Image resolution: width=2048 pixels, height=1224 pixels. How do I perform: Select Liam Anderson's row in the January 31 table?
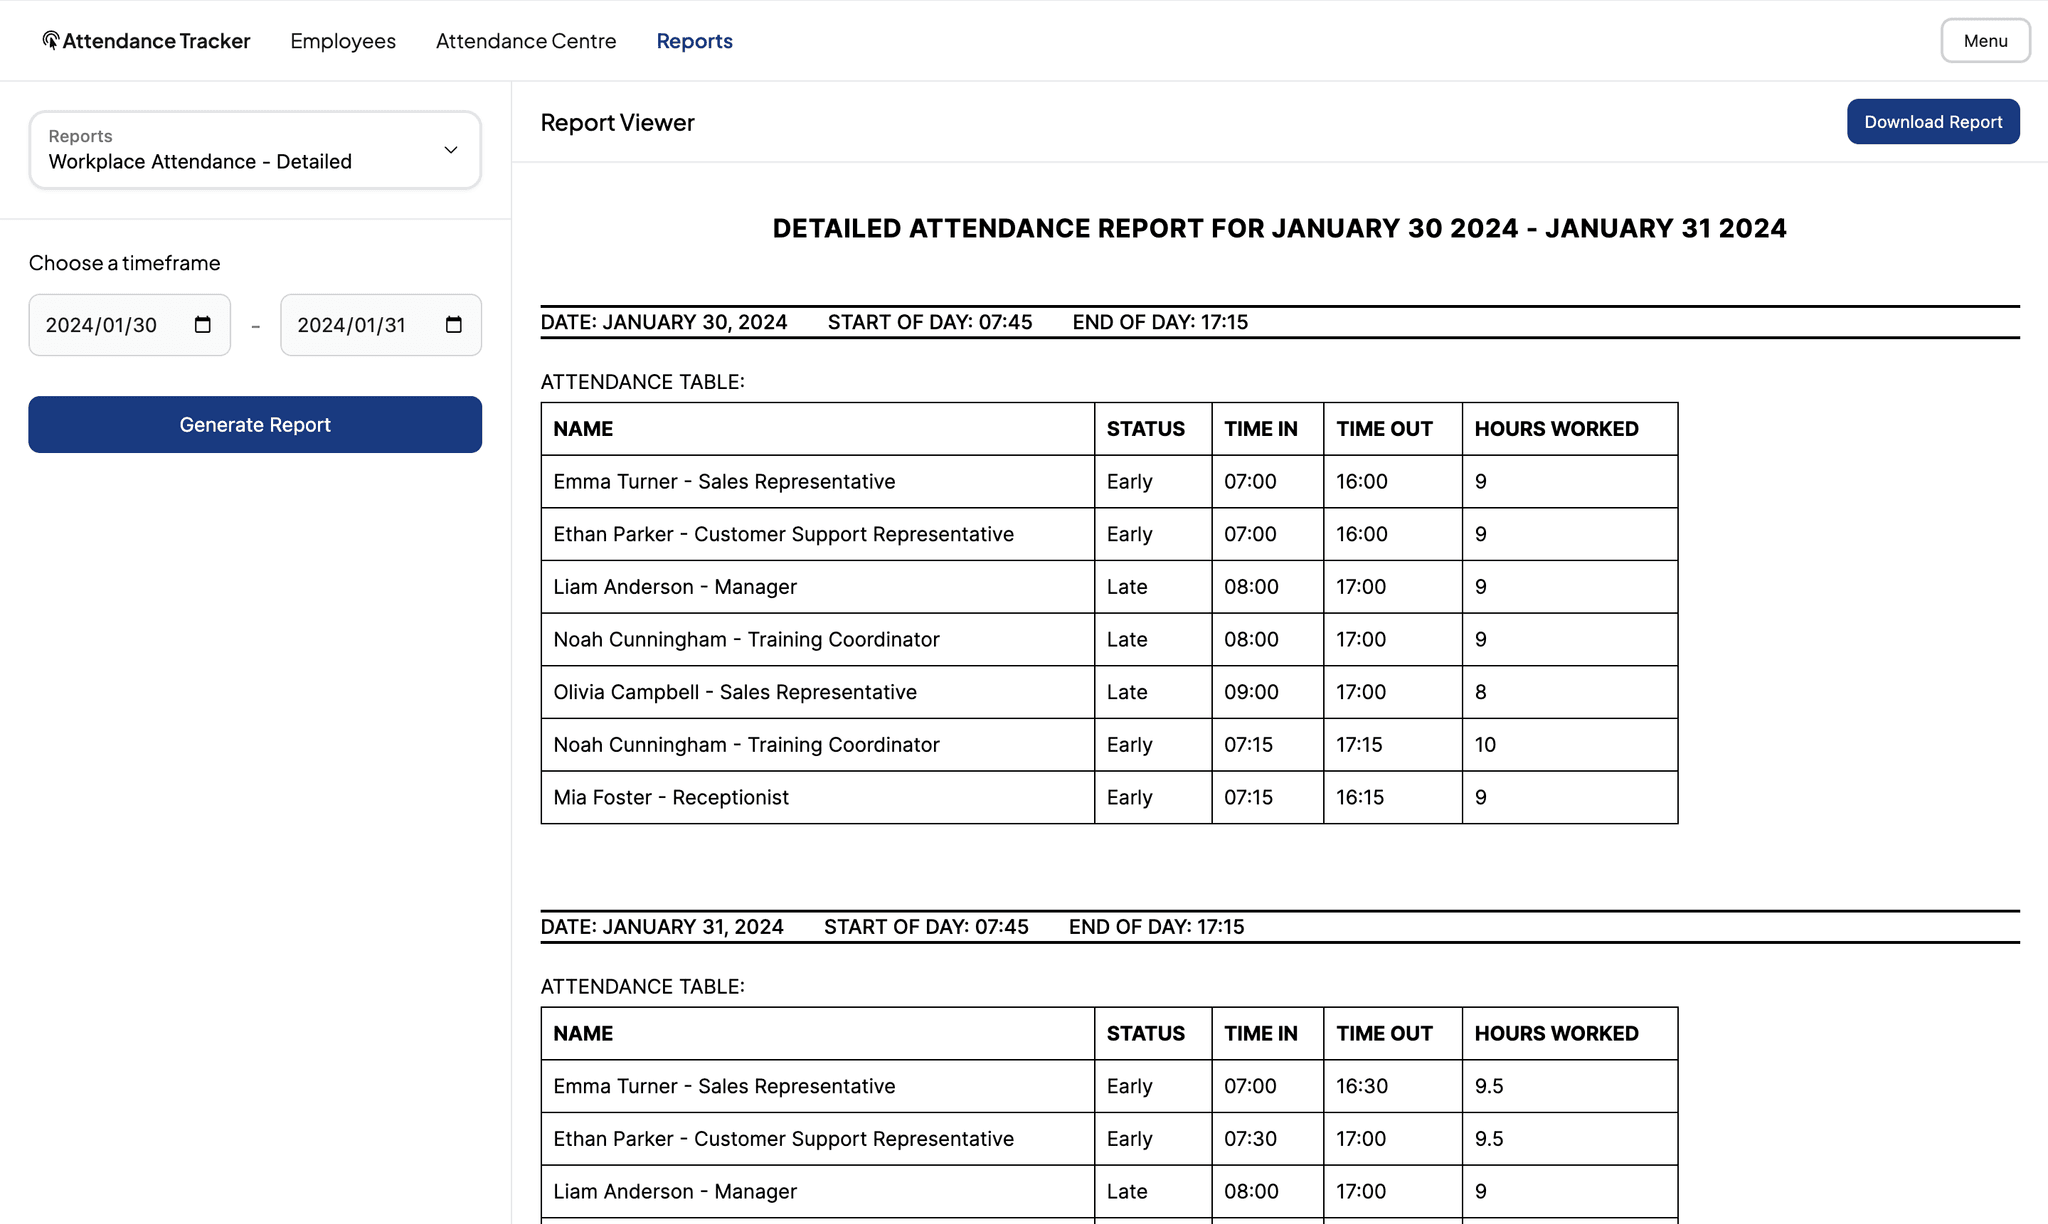click(x=675, y=1191)
